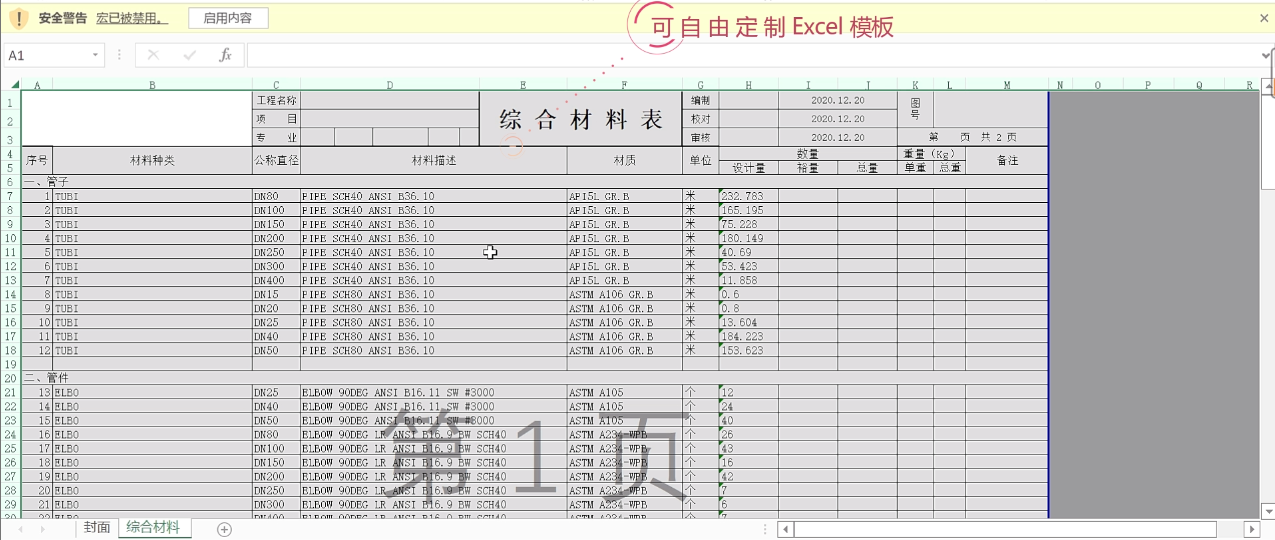Select column H header

(x=748, y=85)
